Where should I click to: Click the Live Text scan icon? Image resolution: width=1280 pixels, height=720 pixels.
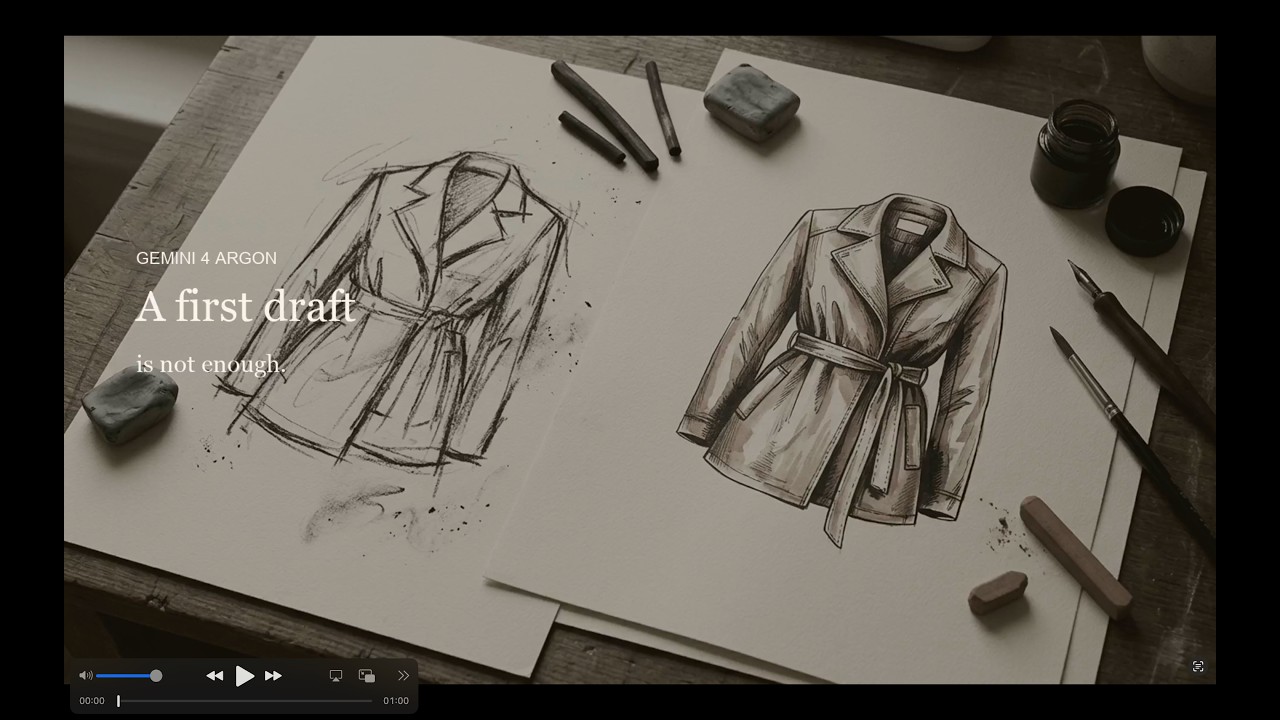[x=1198, y=666]
